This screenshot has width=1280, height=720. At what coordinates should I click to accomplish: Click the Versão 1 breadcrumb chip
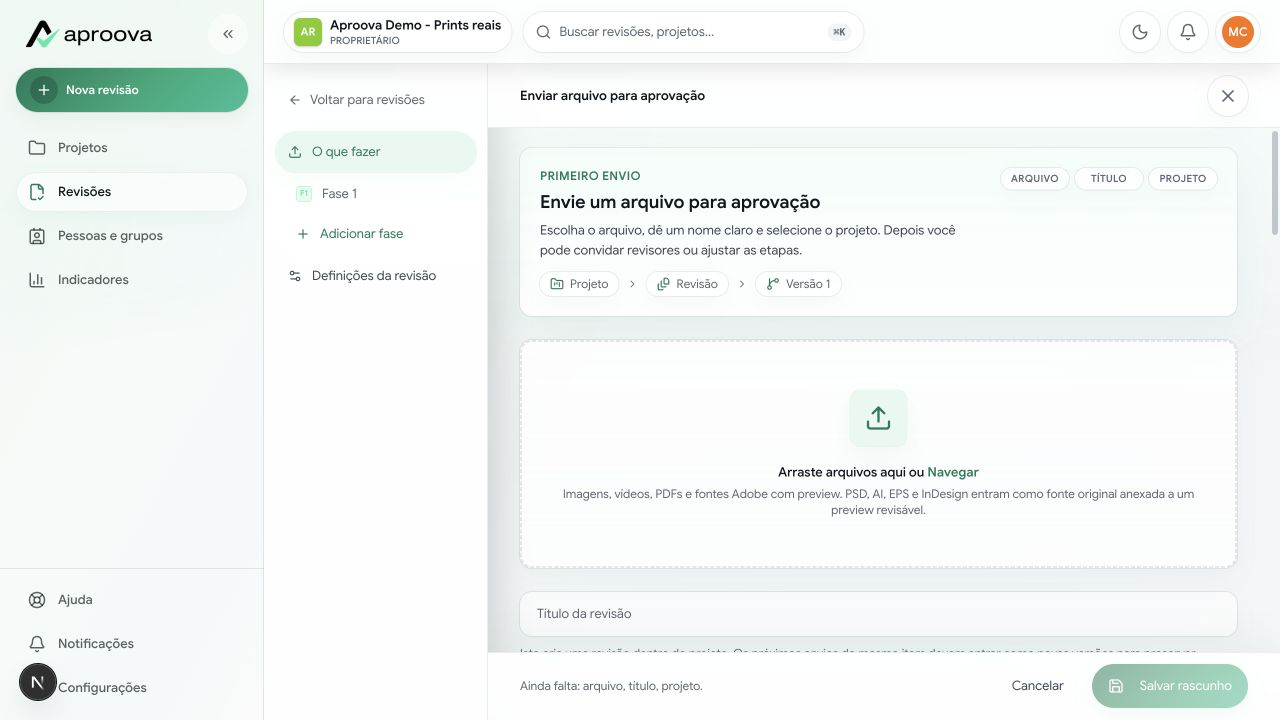tap(798, 284)
